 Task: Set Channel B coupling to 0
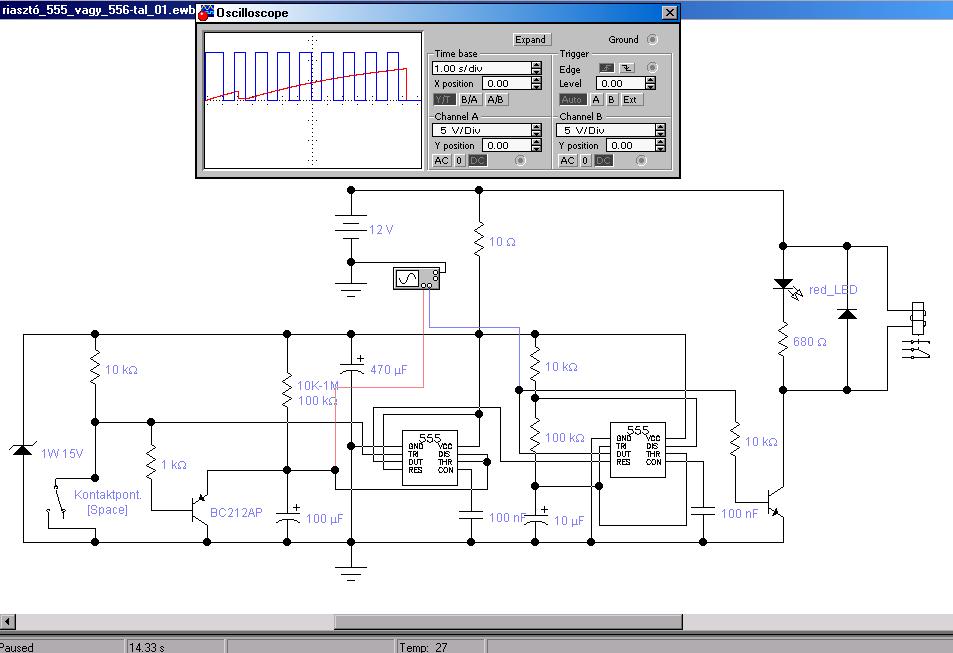[x=585, y=161]
